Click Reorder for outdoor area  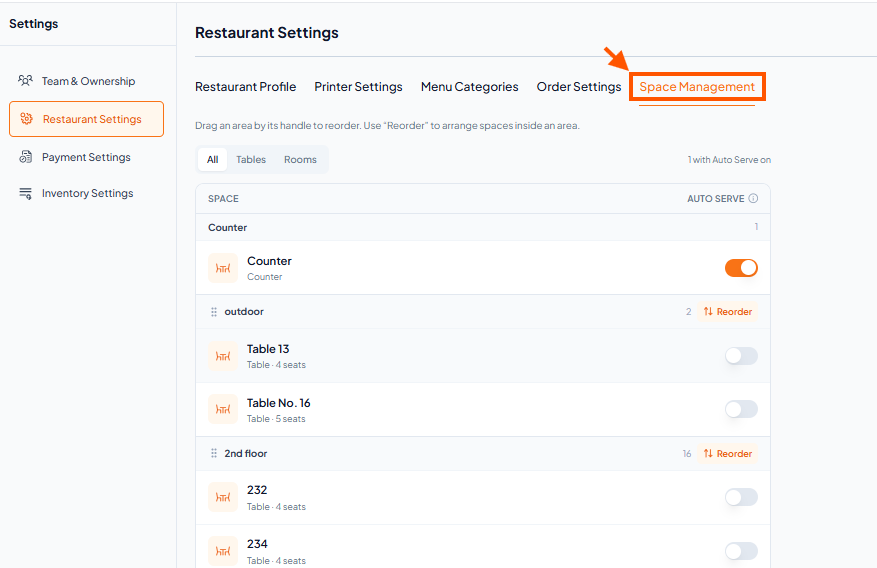[x=728, y=311]
